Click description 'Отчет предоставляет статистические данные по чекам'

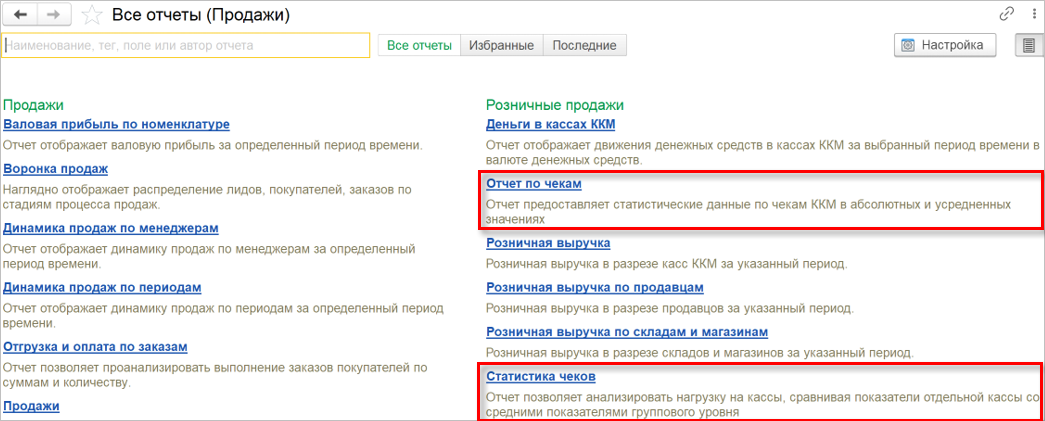click(x=748, y=211)
